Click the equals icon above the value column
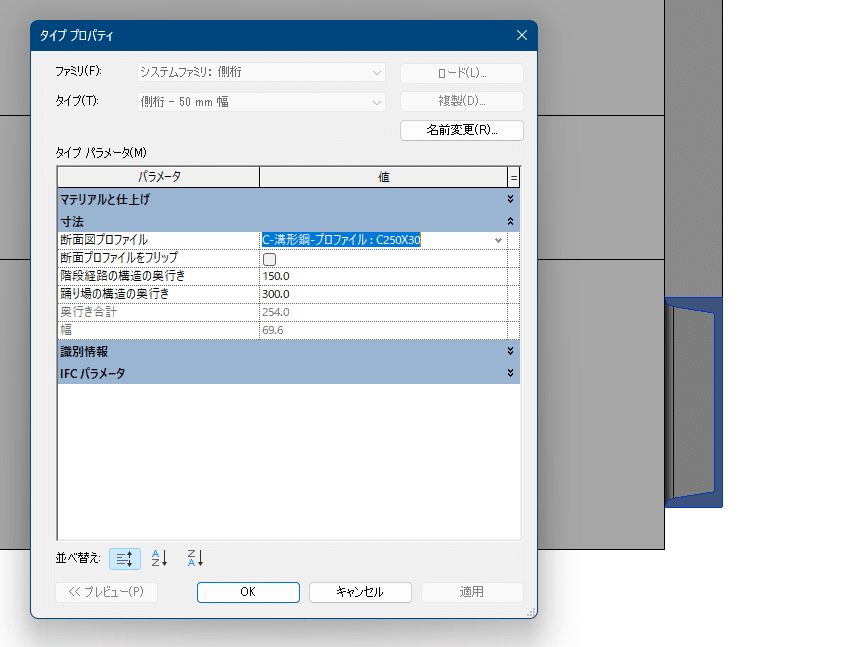Screen dimensions: 847x647 click(513, 176)
